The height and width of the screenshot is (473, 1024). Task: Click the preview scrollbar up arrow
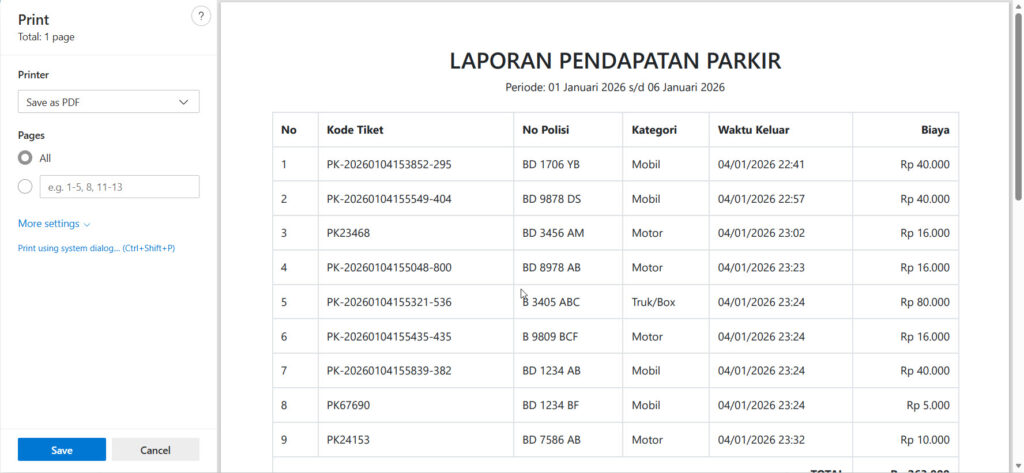coord(1017,6)
